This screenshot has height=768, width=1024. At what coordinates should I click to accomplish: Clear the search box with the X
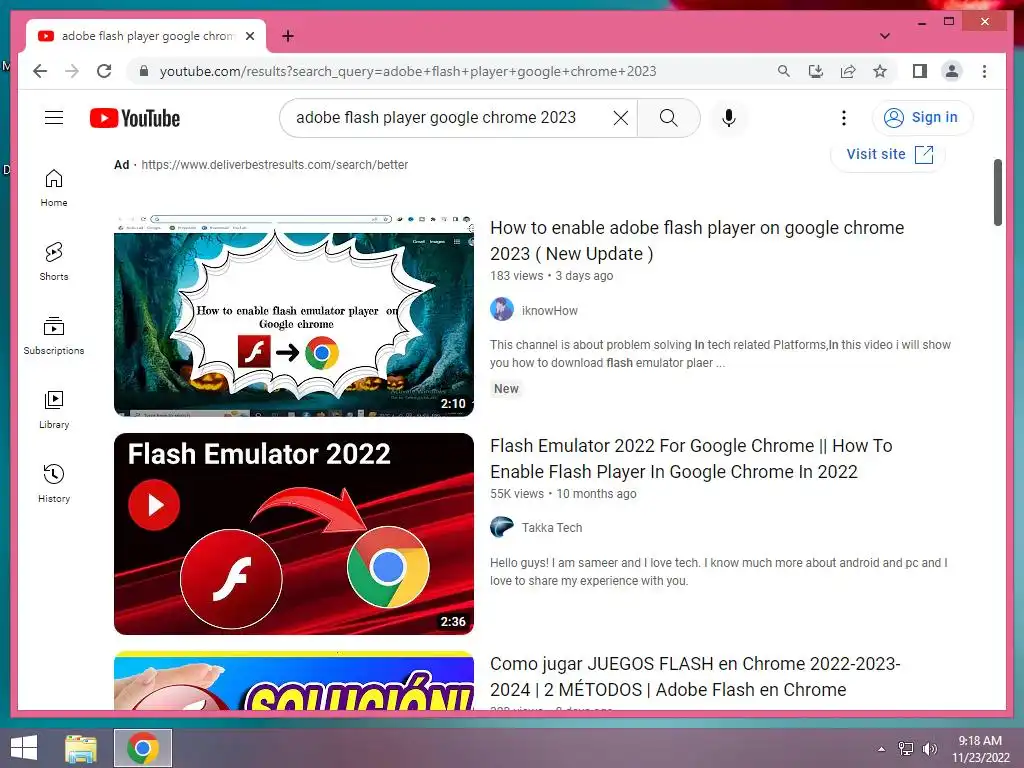(x=620, y=118)
